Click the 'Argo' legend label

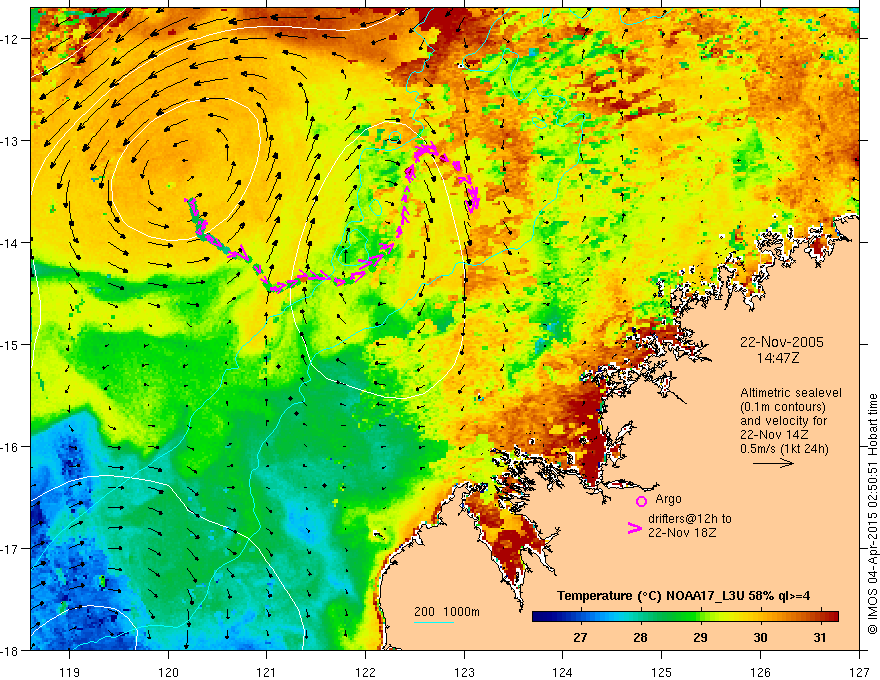(668, 499)
